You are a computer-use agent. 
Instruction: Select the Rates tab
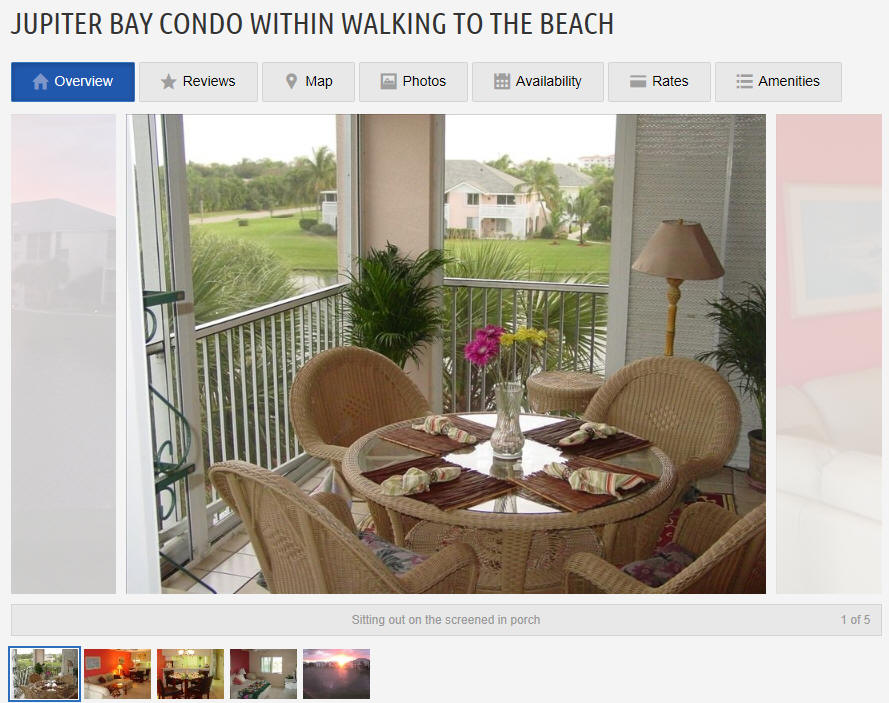(x=659, y=82)
